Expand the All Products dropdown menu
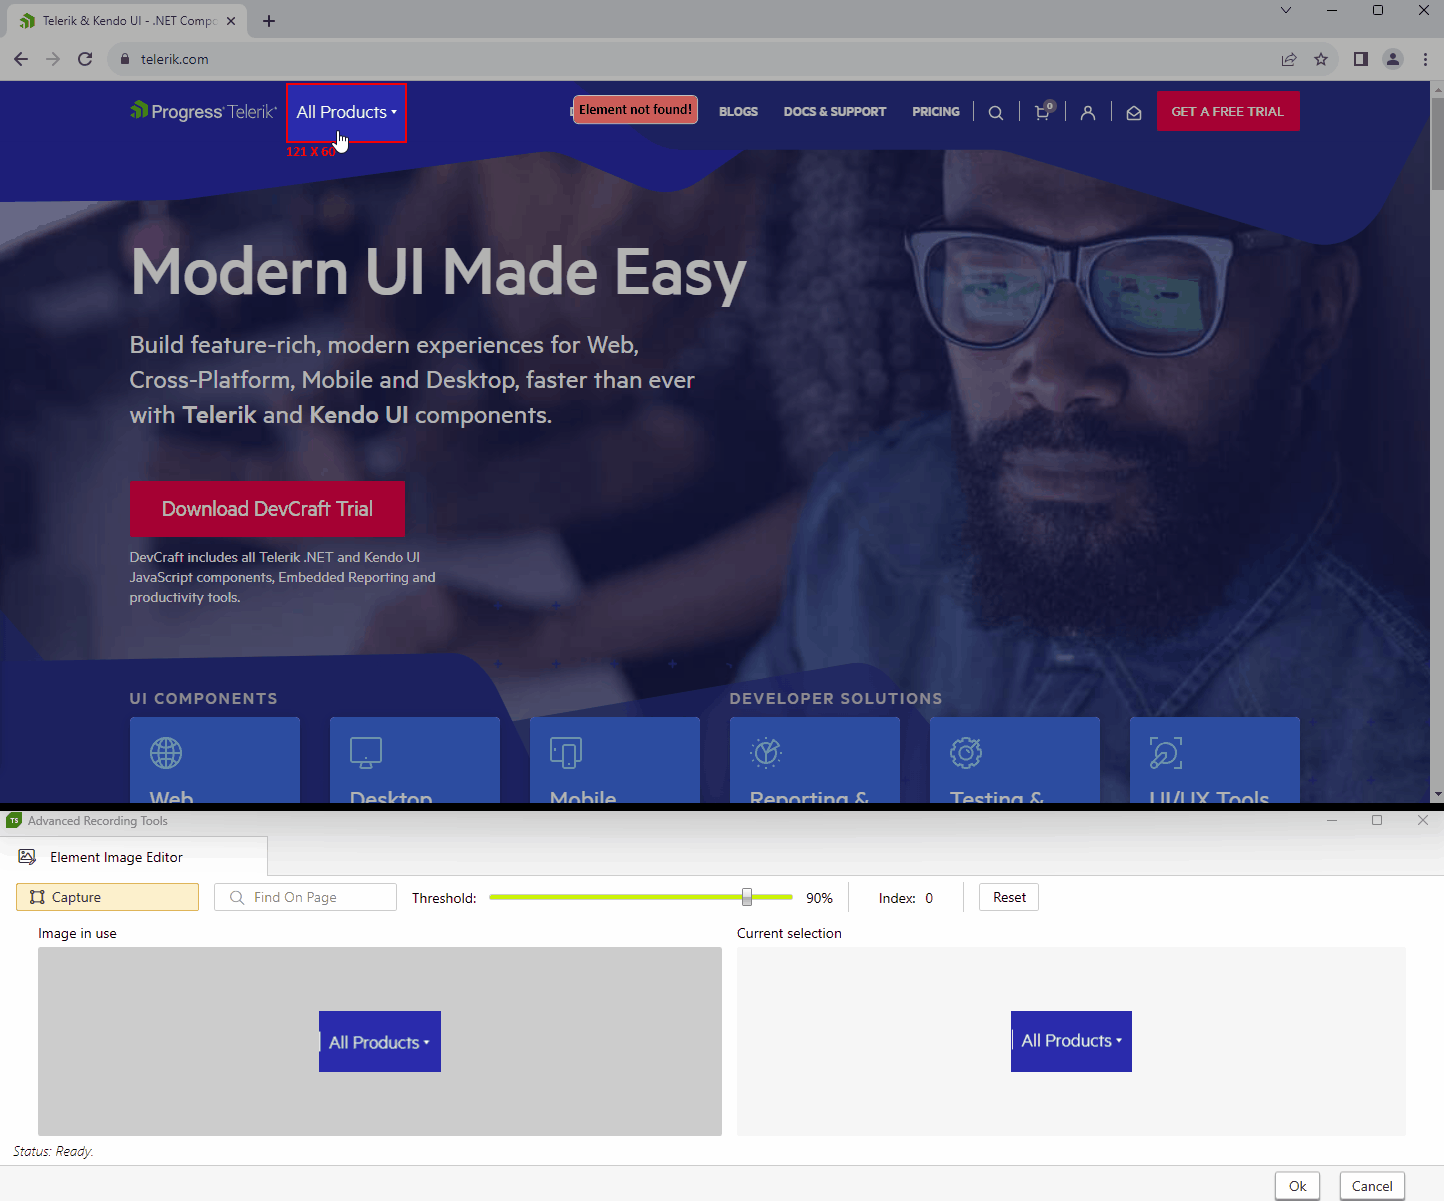This screenshot has width=1444, height=1201. click(346, 112)
